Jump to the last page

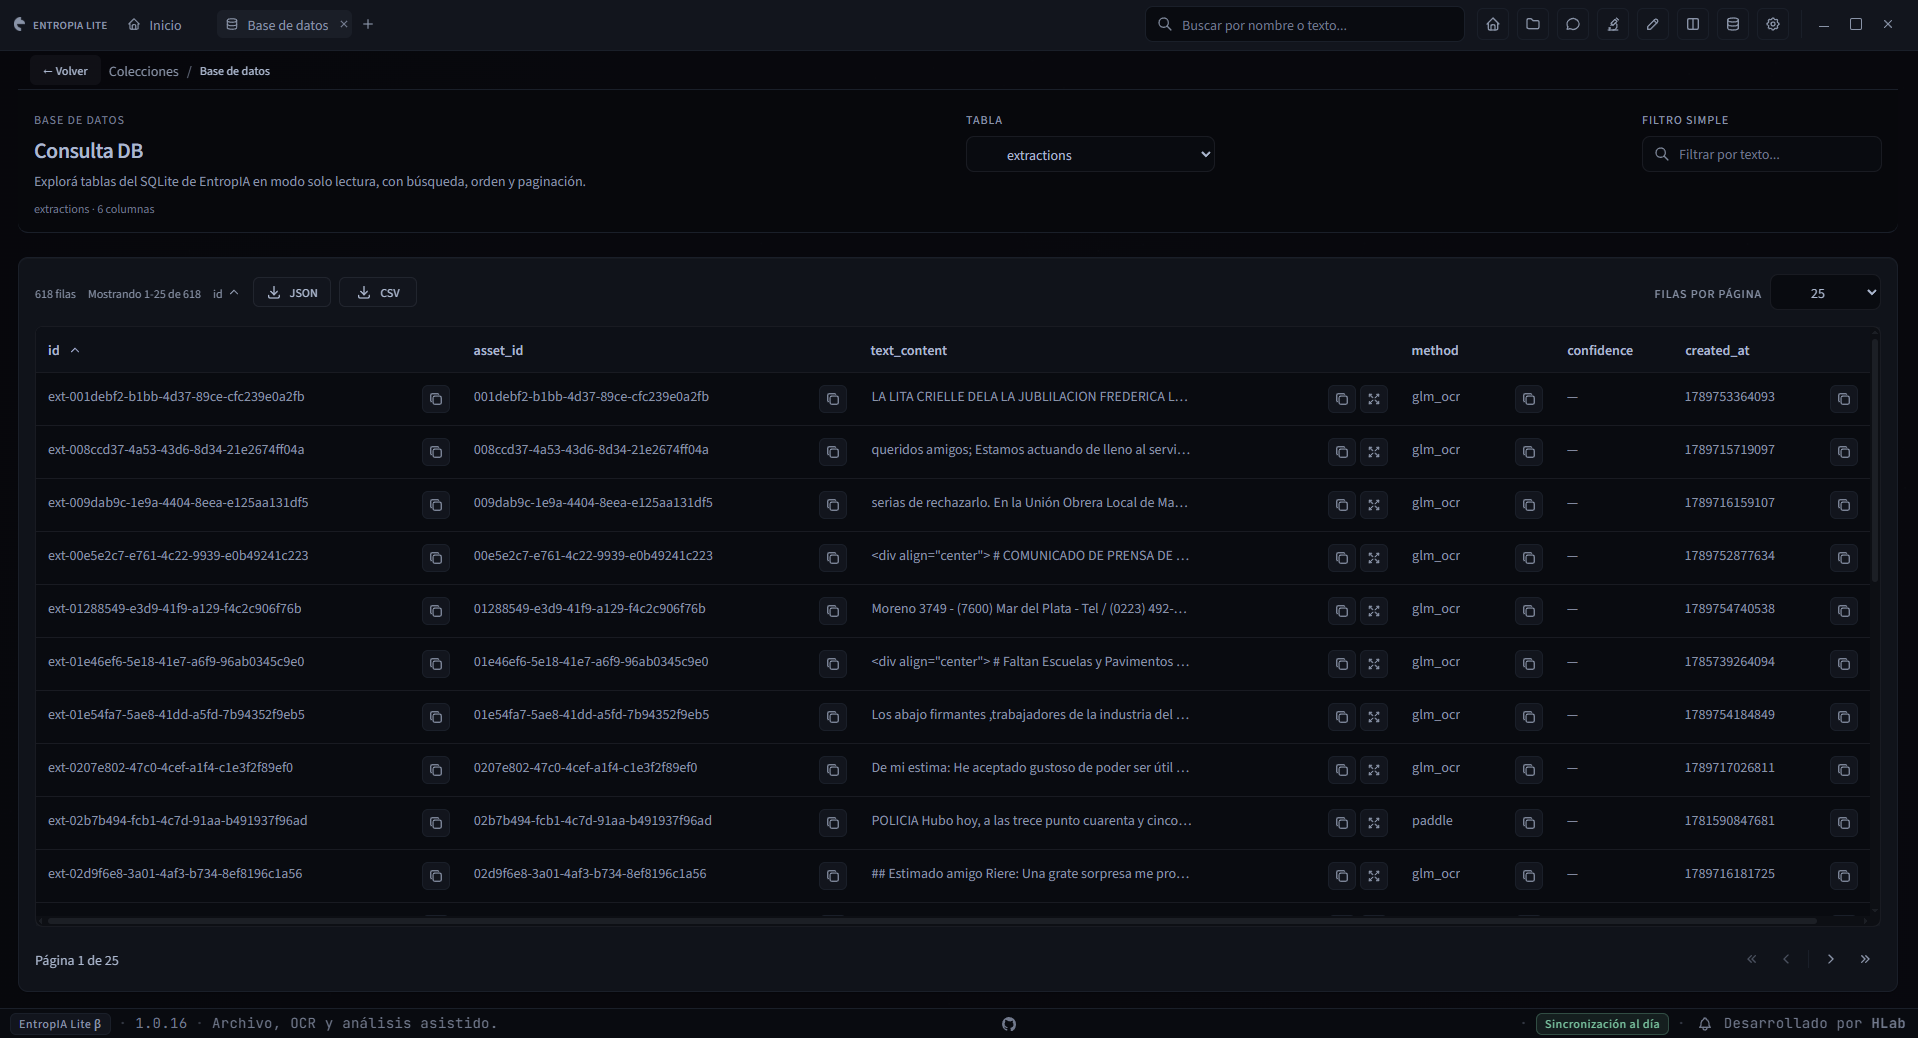point(1865,959)
